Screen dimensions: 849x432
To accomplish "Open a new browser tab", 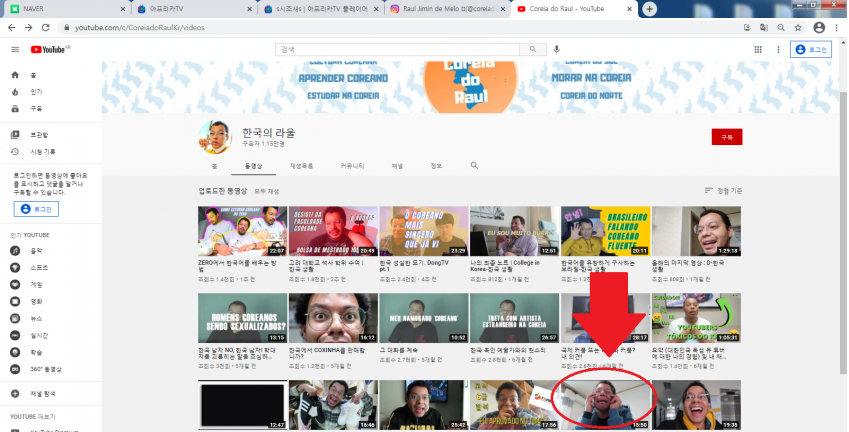I will click(x=650, y=9).
